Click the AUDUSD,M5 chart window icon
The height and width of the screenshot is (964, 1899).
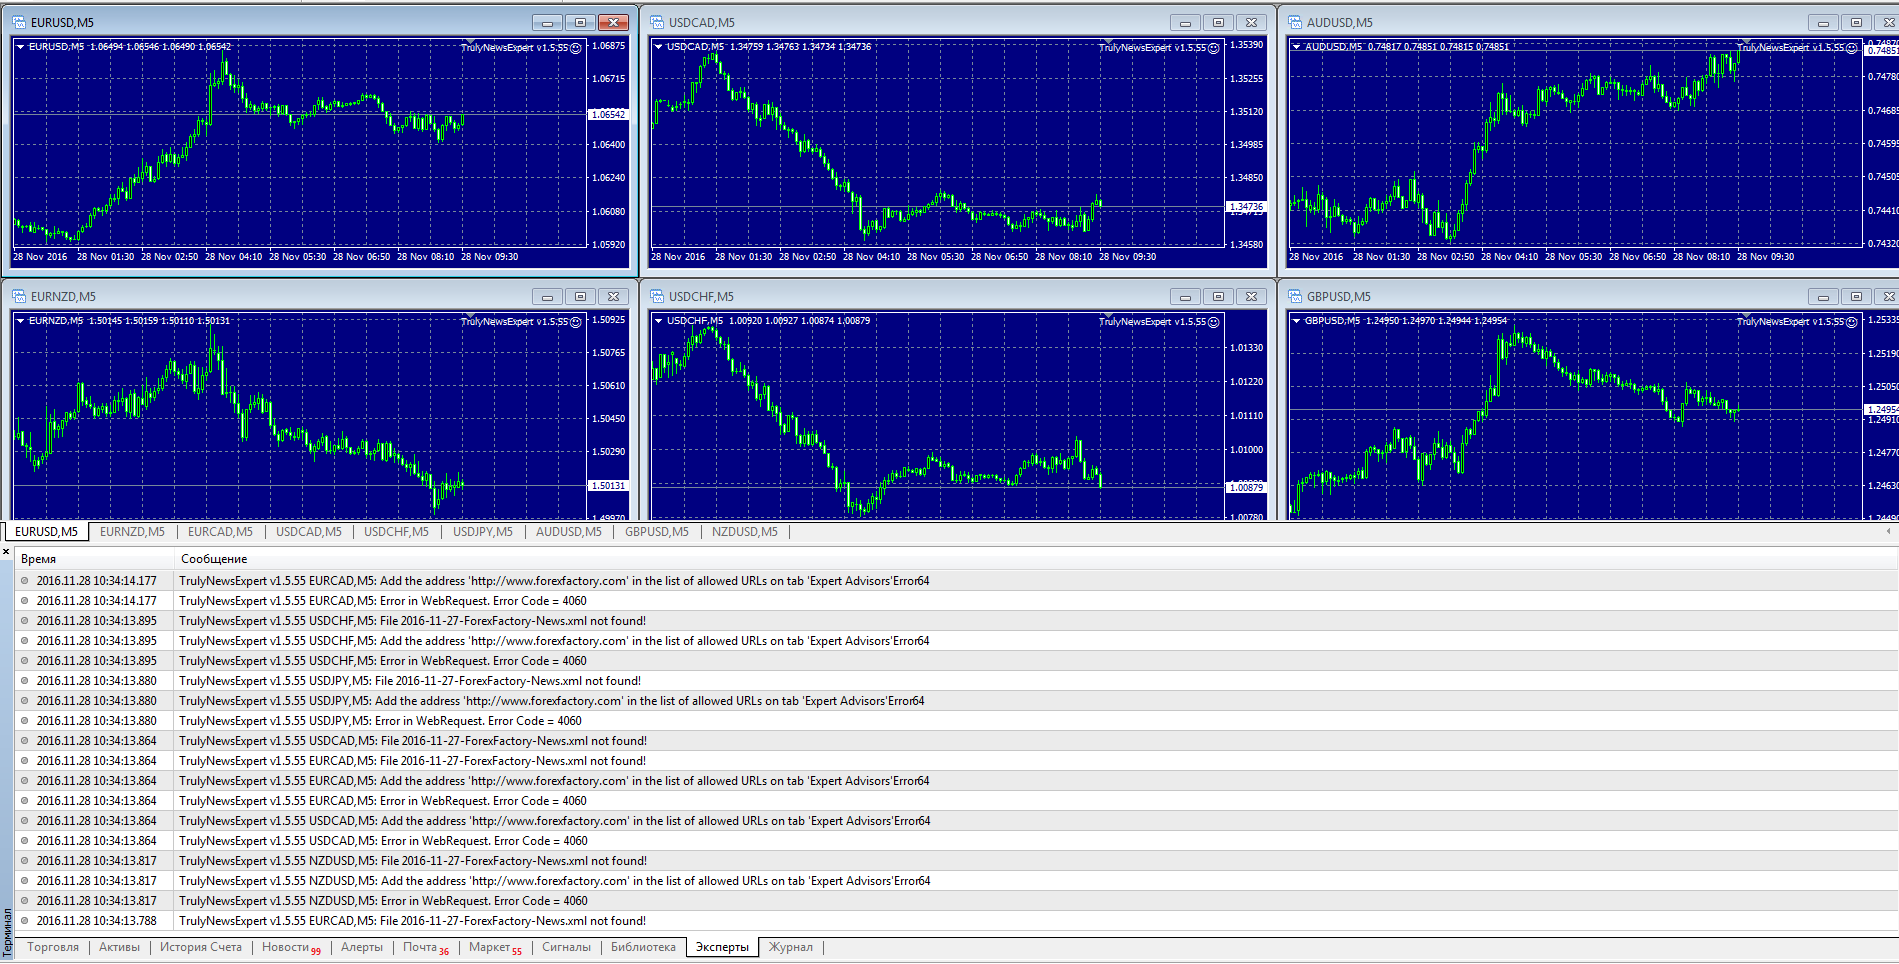coord(1295,22)
